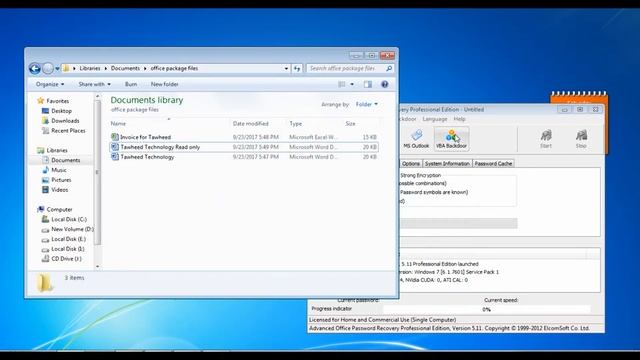Click navigation pane scroll down arrow

coord(98,267)
